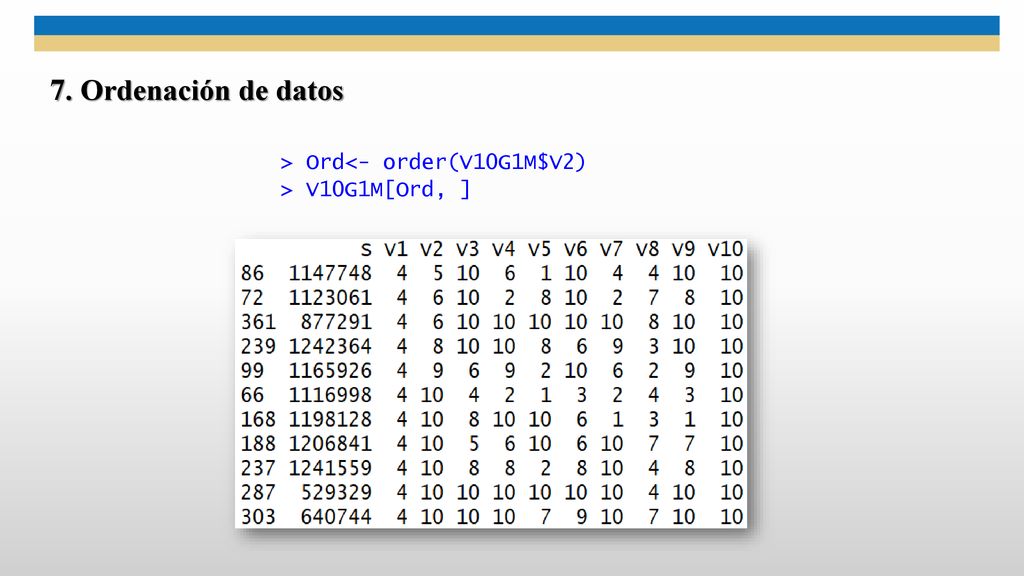This screenshot has width=1024, height=576.
Task: Select the column header "V10"
Action: click(x=725, y=249)
